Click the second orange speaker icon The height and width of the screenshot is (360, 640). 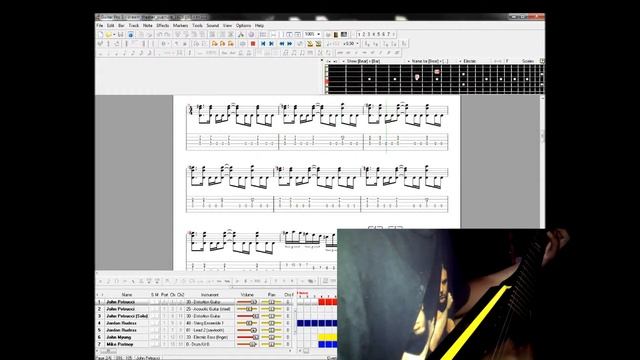(x=222, y=44)
